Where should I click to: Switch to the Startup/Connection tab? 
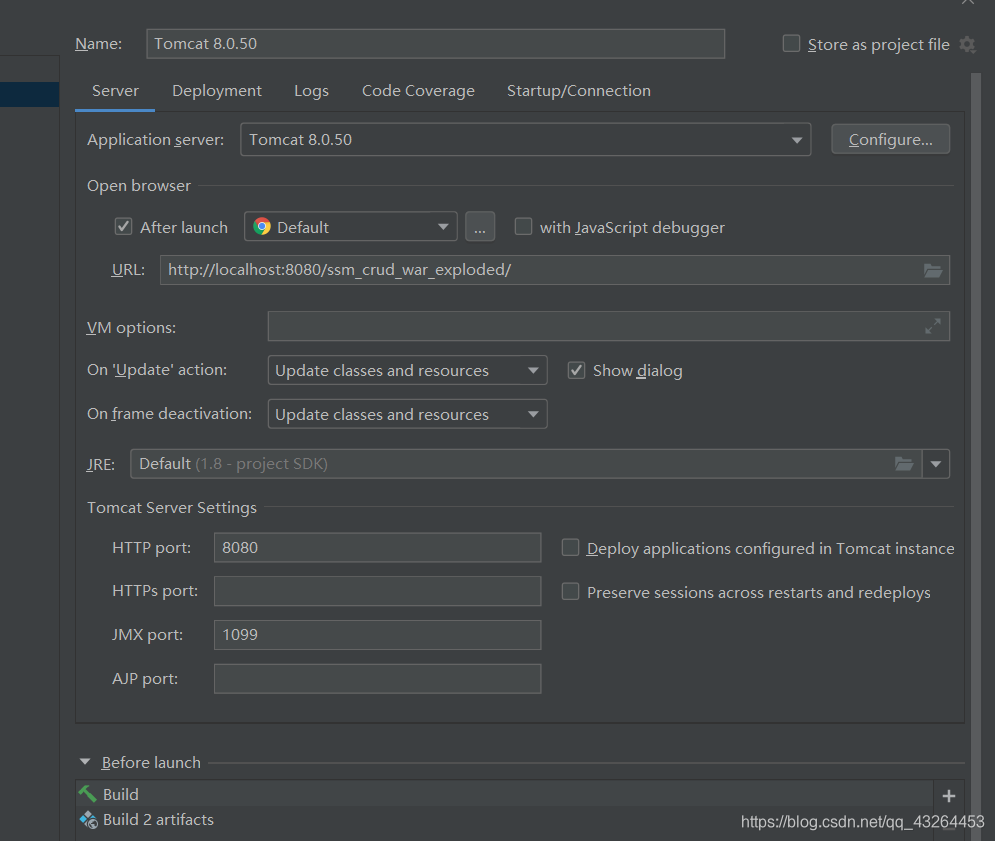579,91
